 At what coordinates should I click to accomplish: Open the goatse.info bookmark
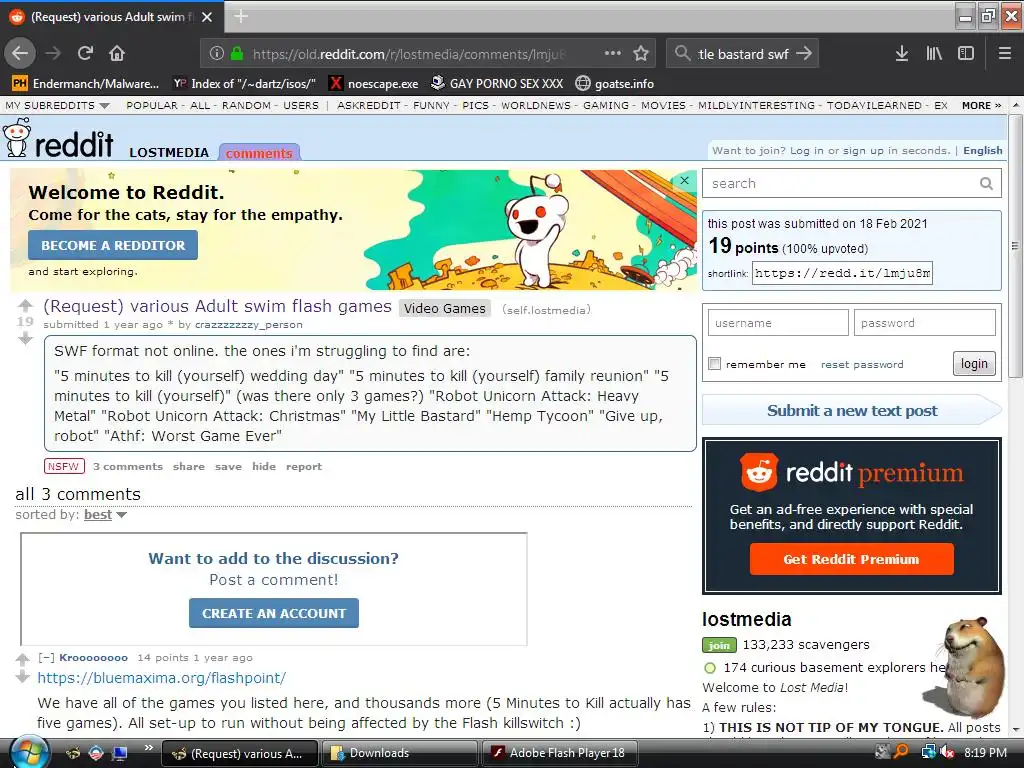pyautogui.click(x=615, y=84)
